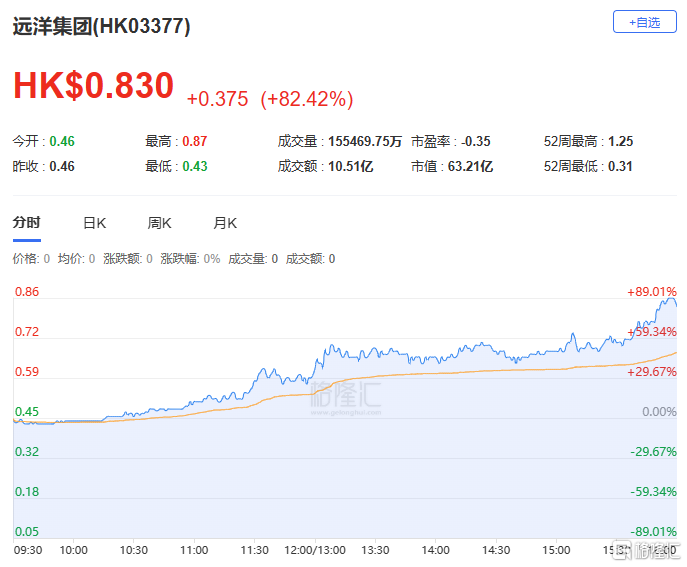Image resolution: width=687 pixels, height=567 pixels.
Task: Click the -59.34% axis label
Action: click(654, 491)
